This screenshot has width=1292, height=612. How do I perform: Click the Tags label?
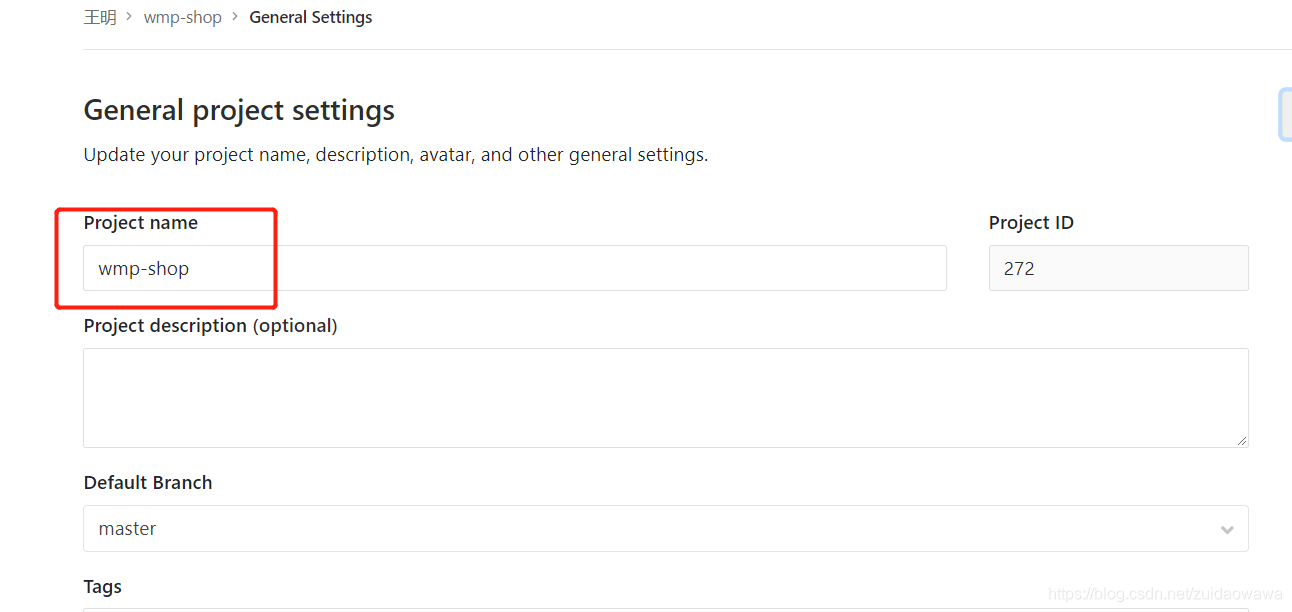click(103, 587)
